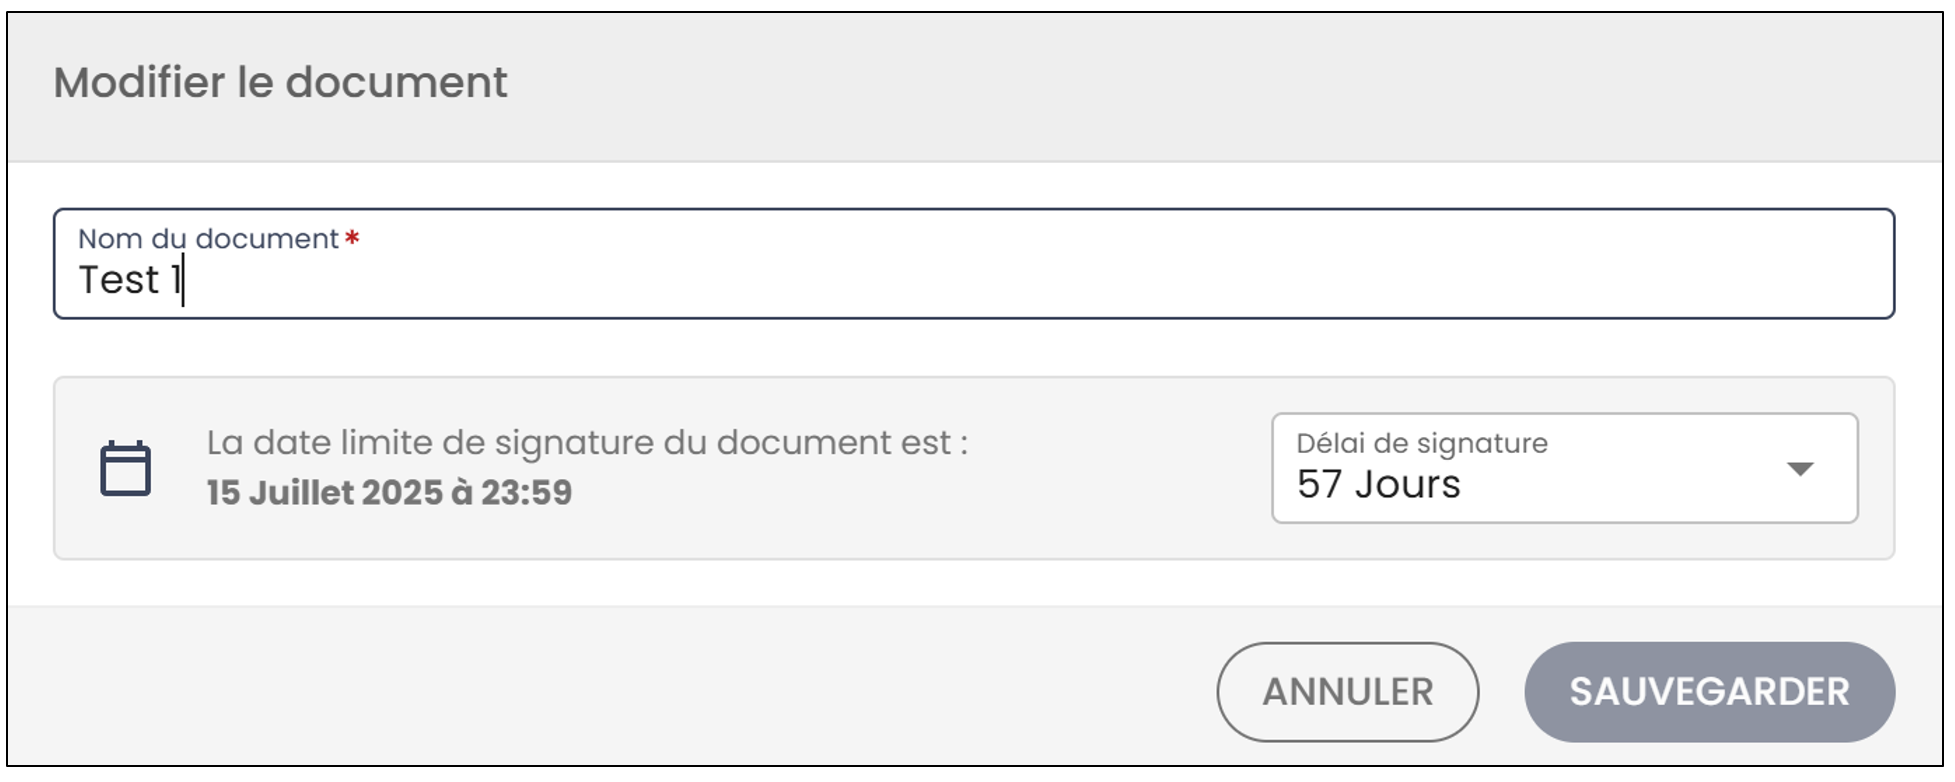Place the cursor after Test 1
This screenshot has height=782, width=1955.
click(x=184, y=280)
